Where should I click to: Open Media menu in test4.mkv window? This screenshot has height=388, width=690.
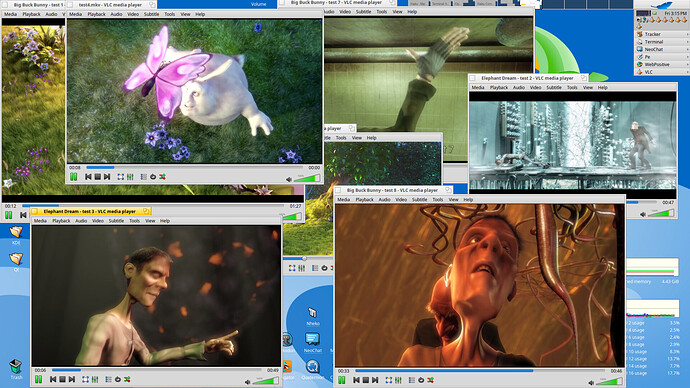(x=75, y=14)
